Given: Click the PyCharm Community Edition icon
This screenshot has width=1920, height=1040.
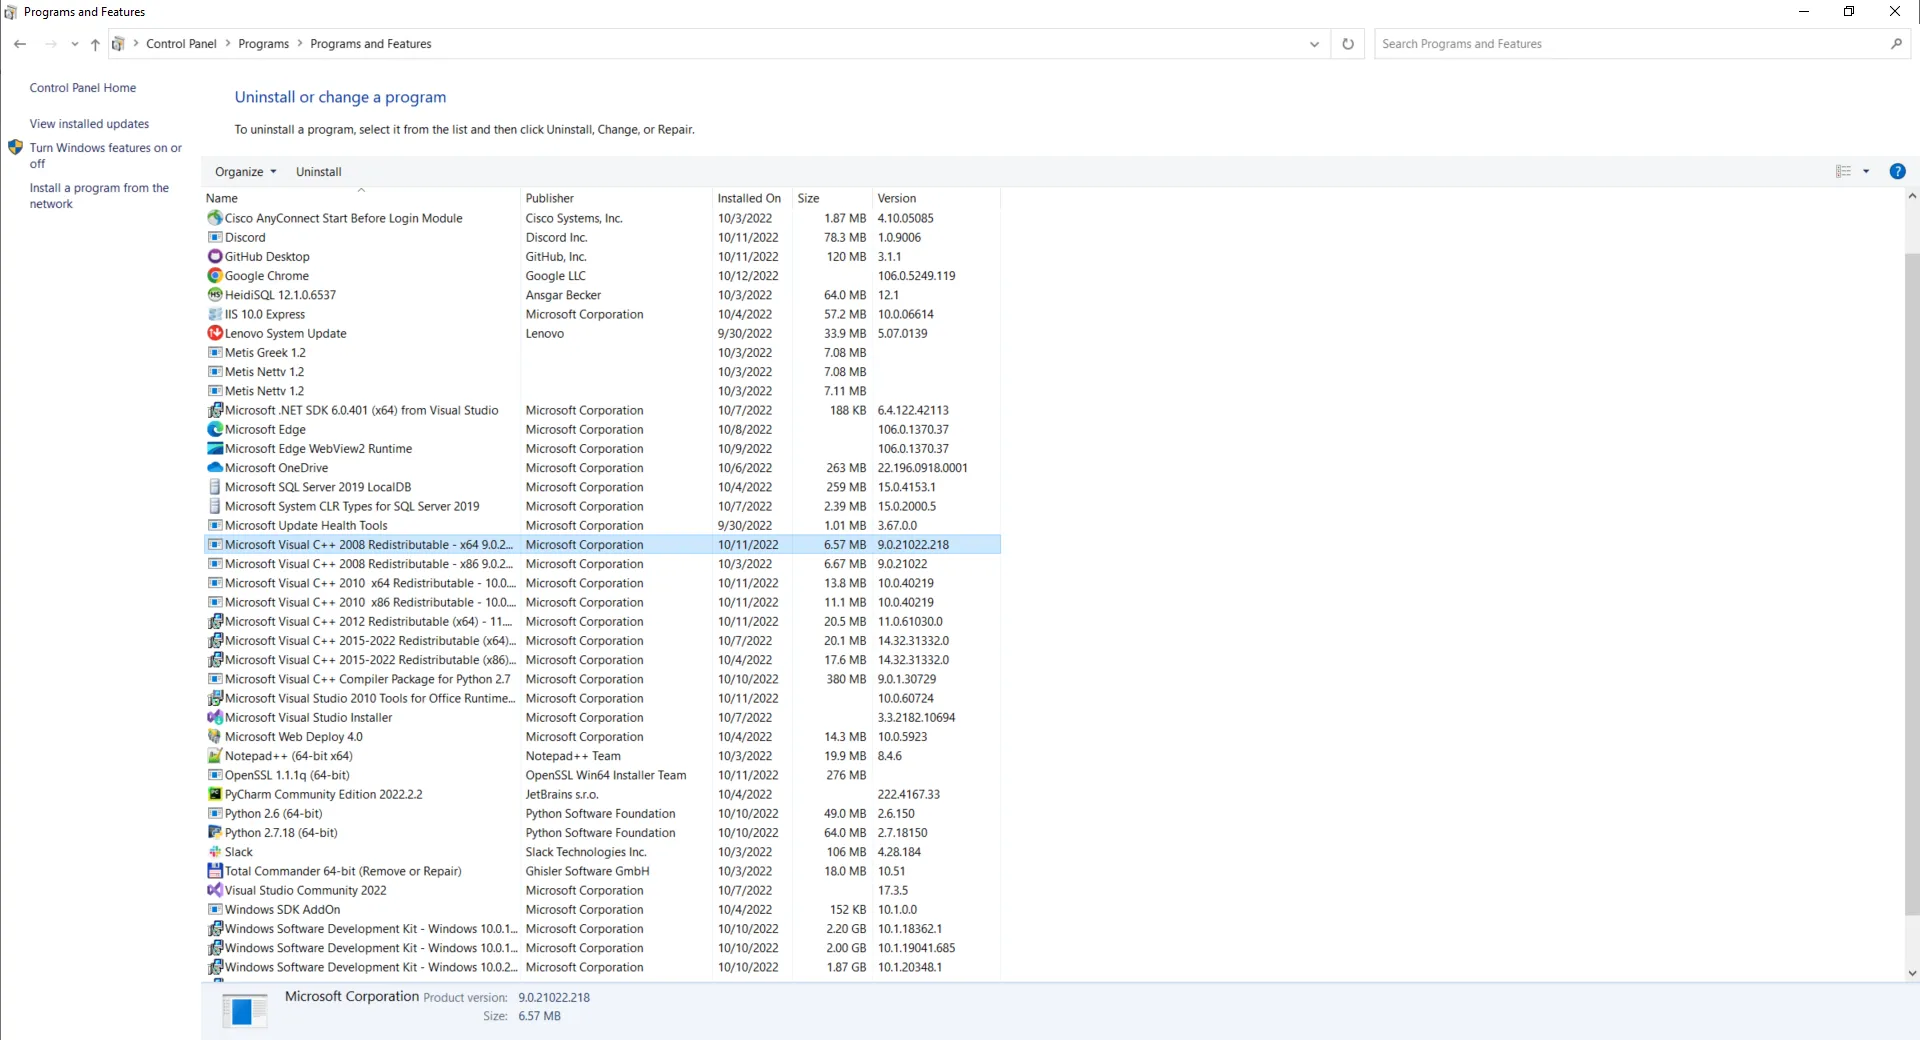Looking at the screenshot, I should pyautogui.click(x=214, y=795).
